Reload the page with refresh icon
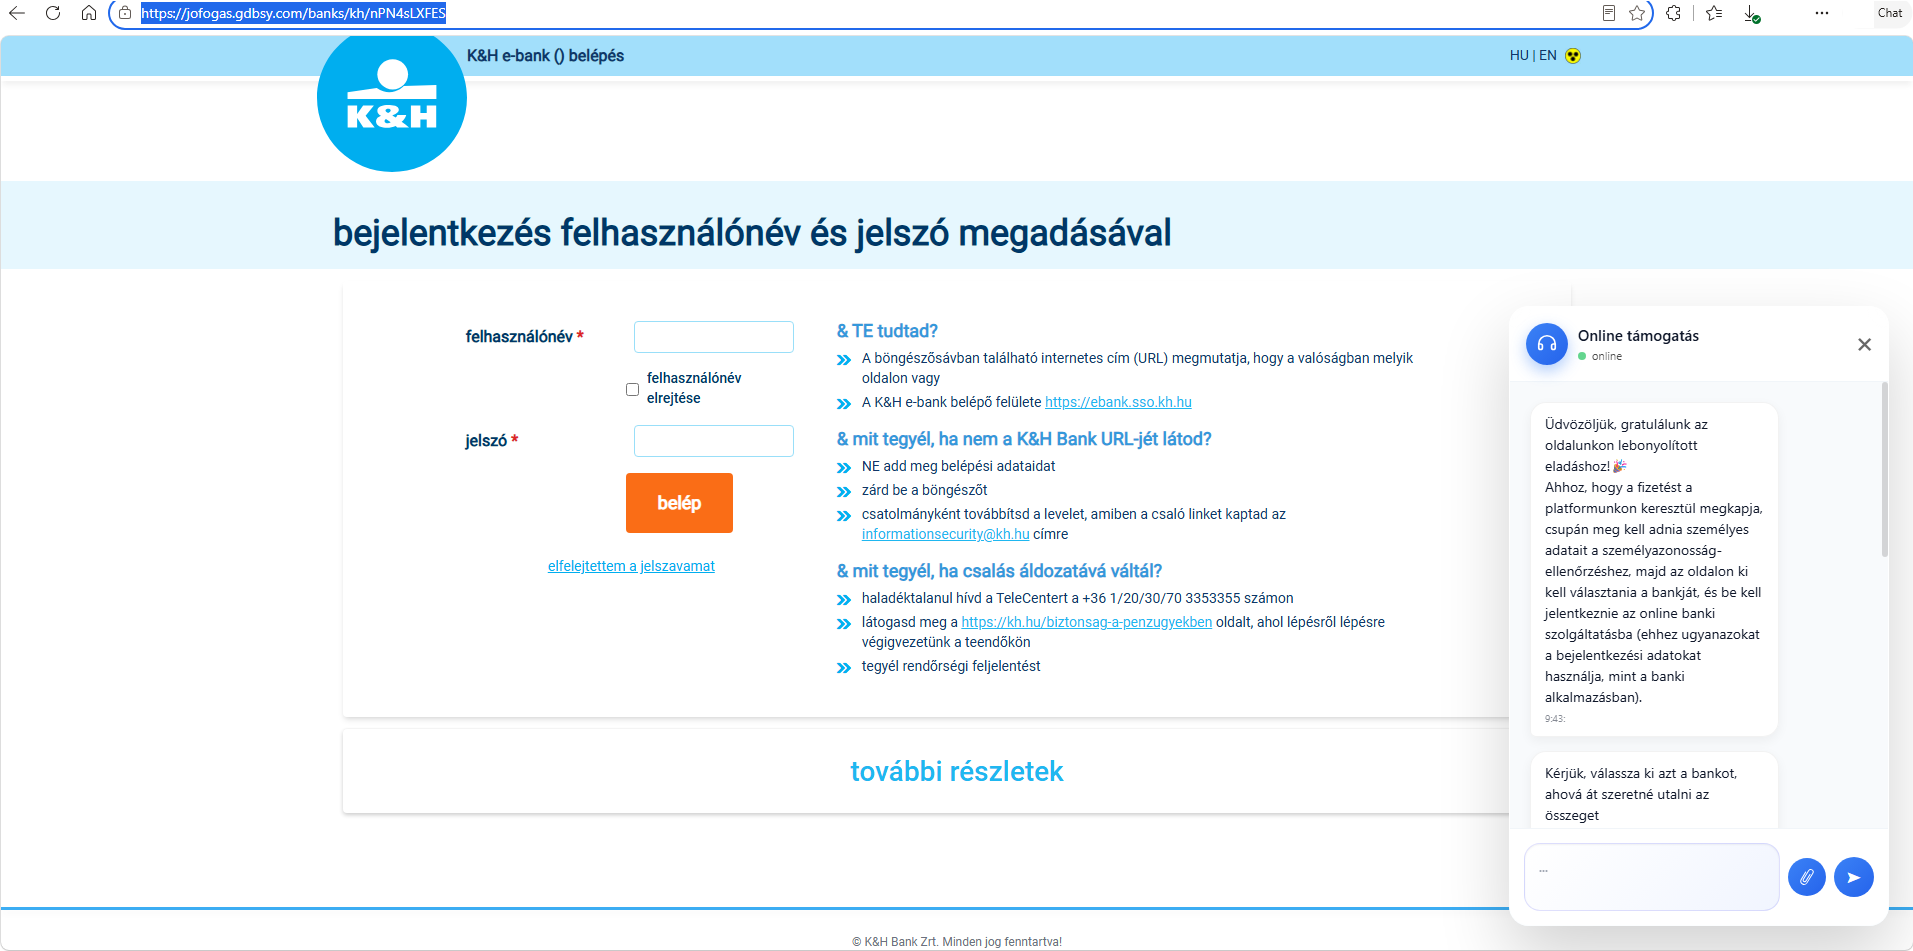The image size is (1913, 951). (x=53, y=13)
